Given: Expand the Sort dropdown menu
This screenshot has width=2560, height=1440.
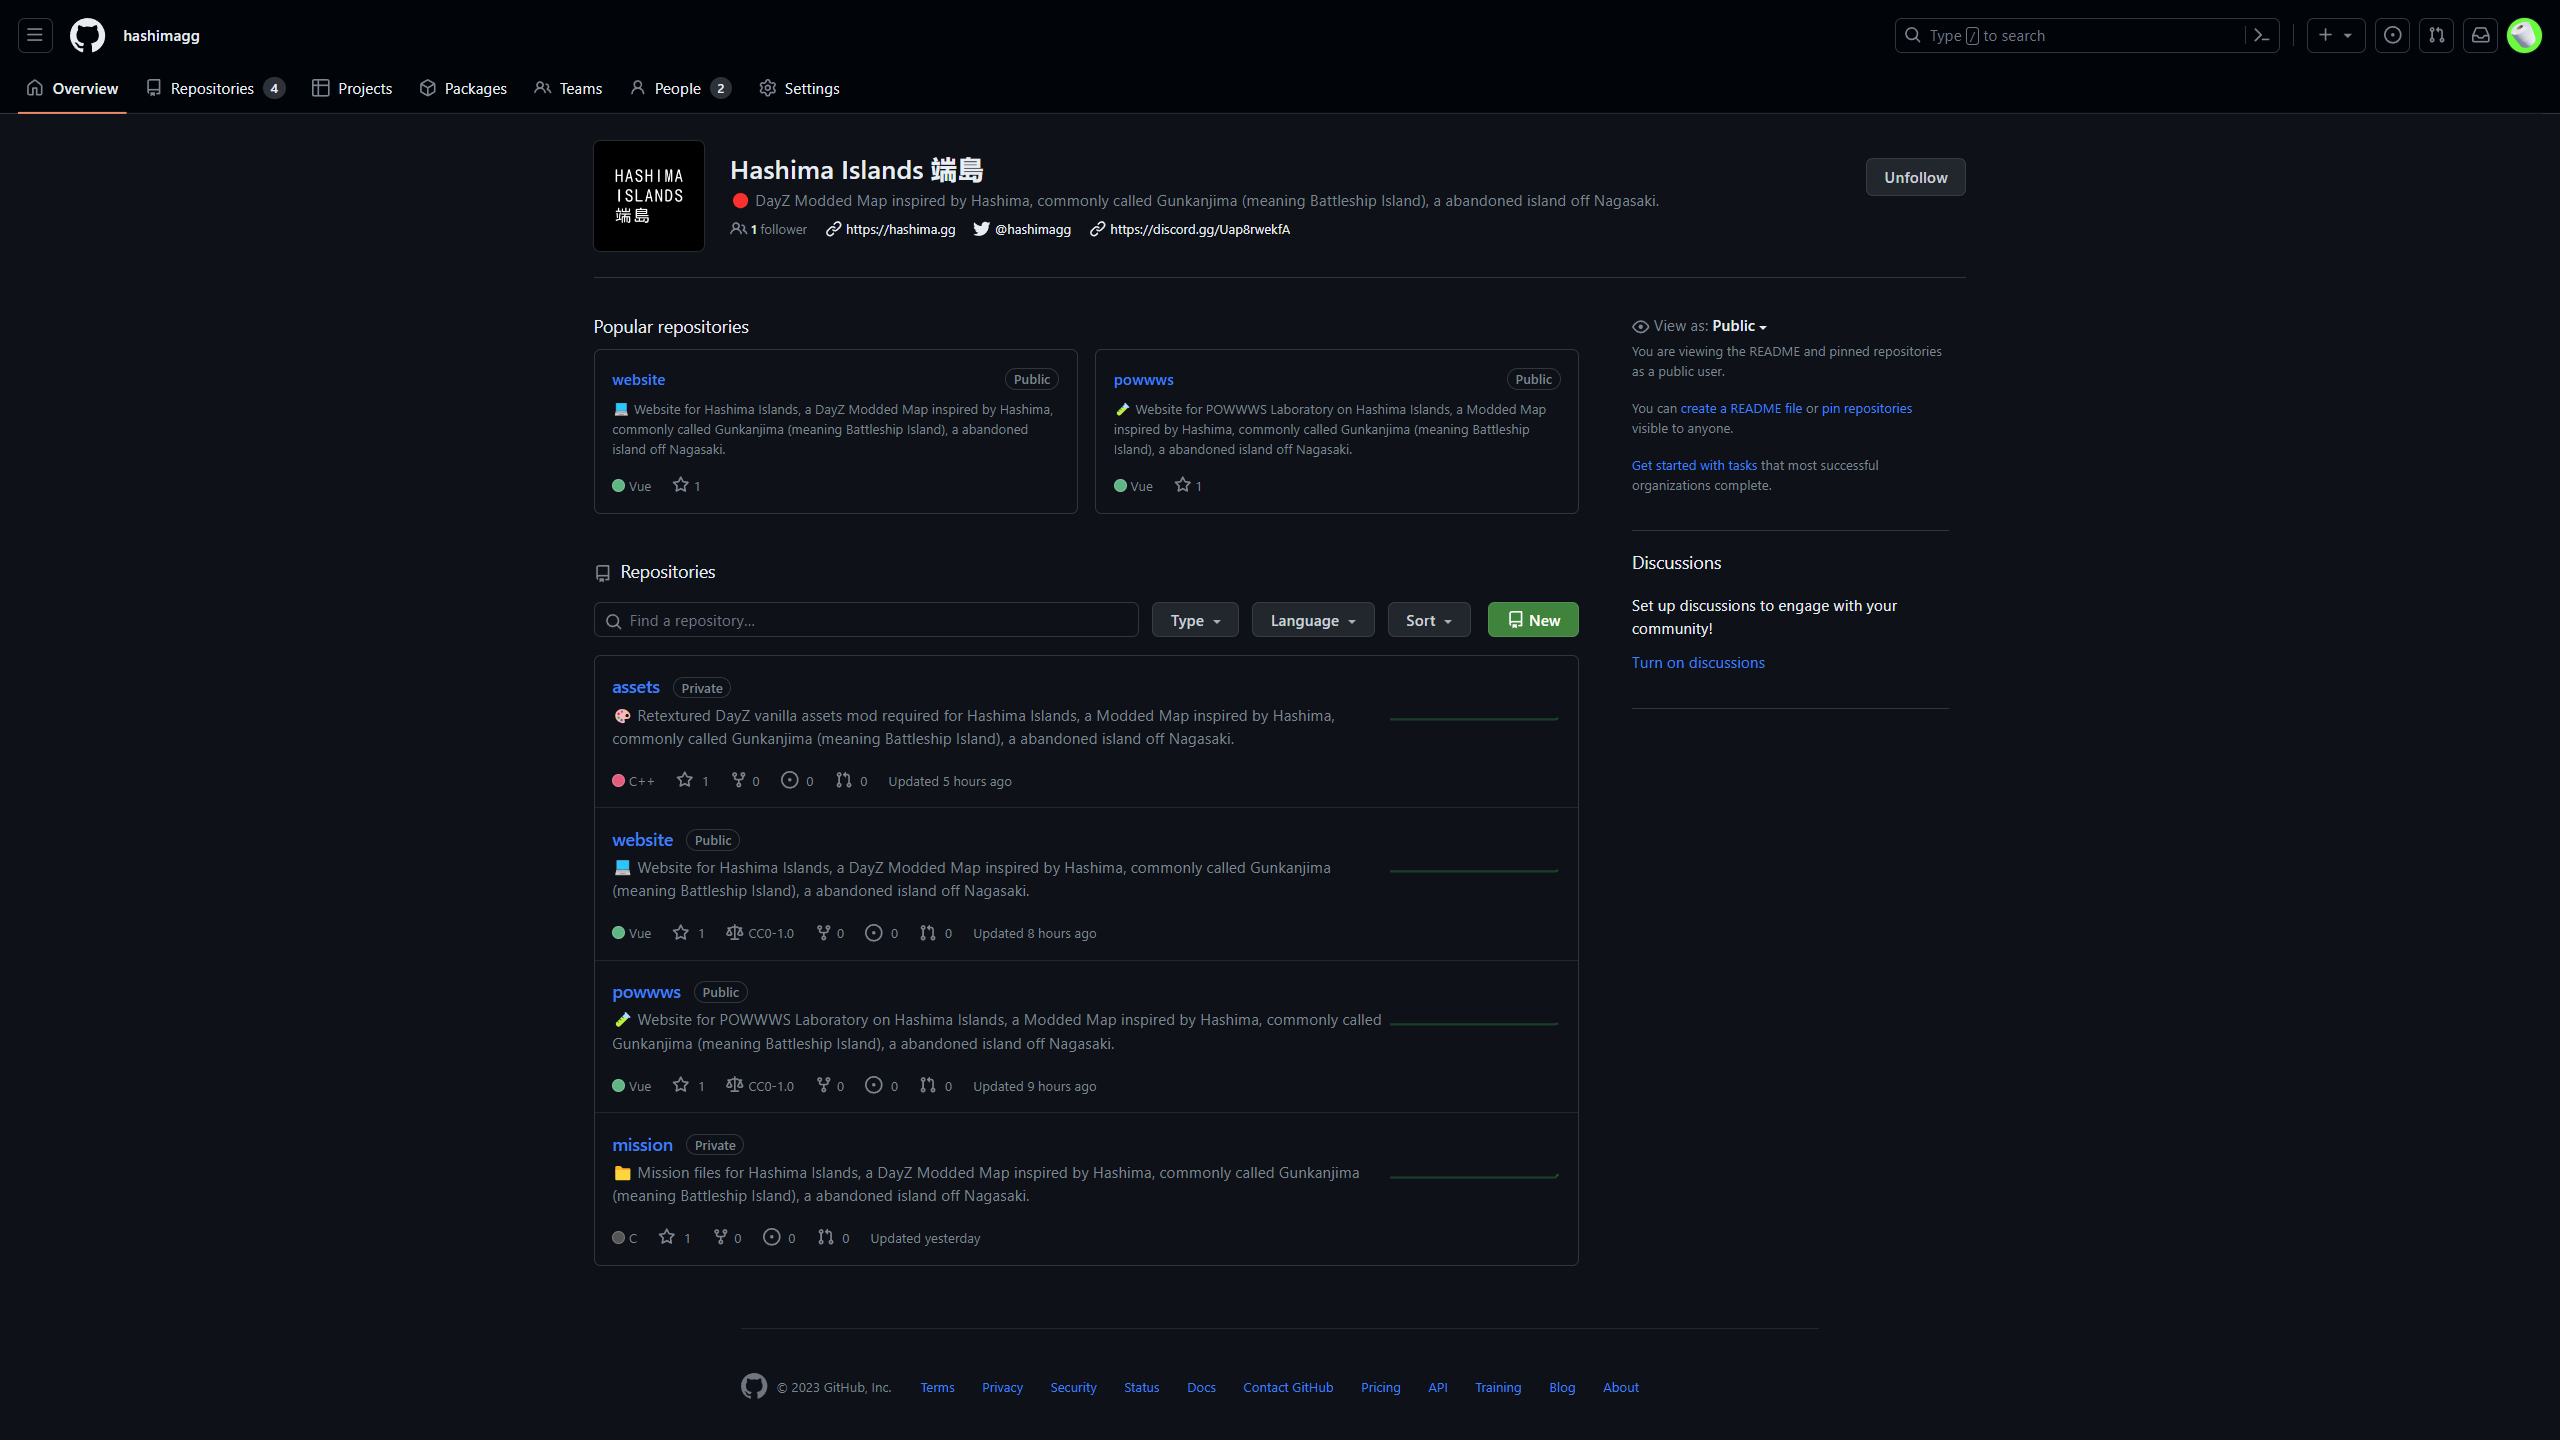Looking at the screenshot, I should point(1428,619).
